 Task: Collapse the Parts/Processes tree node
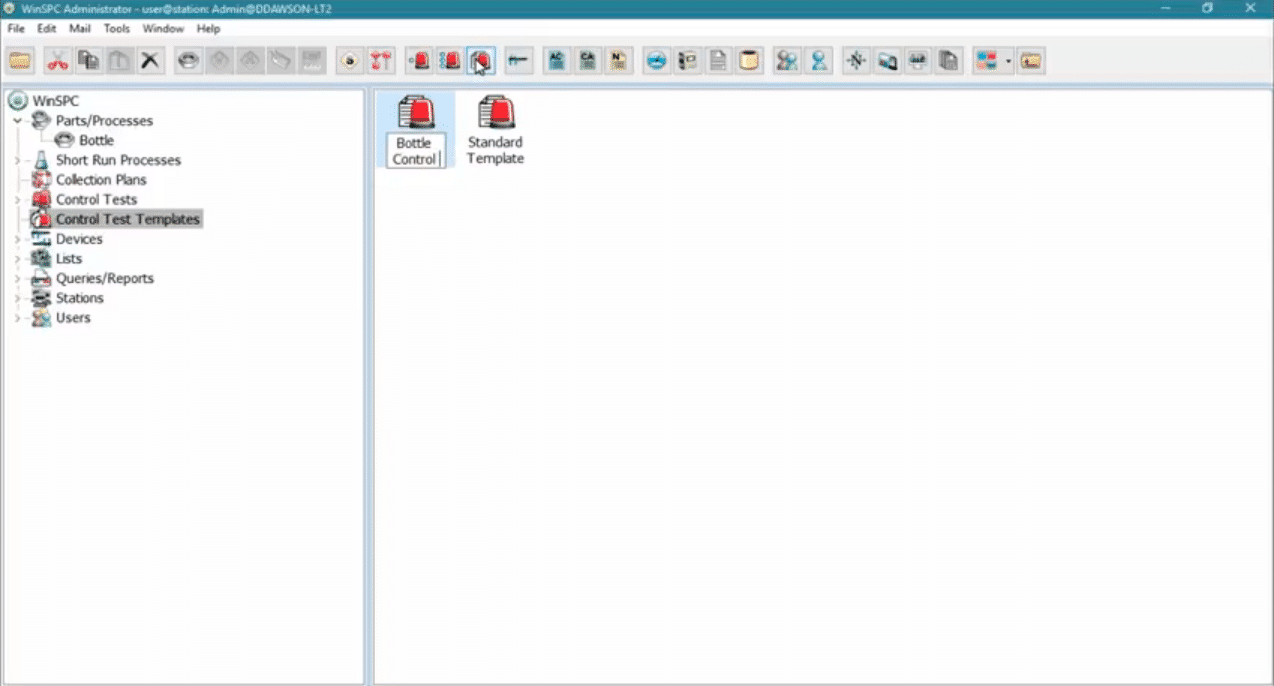click(17, 121)
